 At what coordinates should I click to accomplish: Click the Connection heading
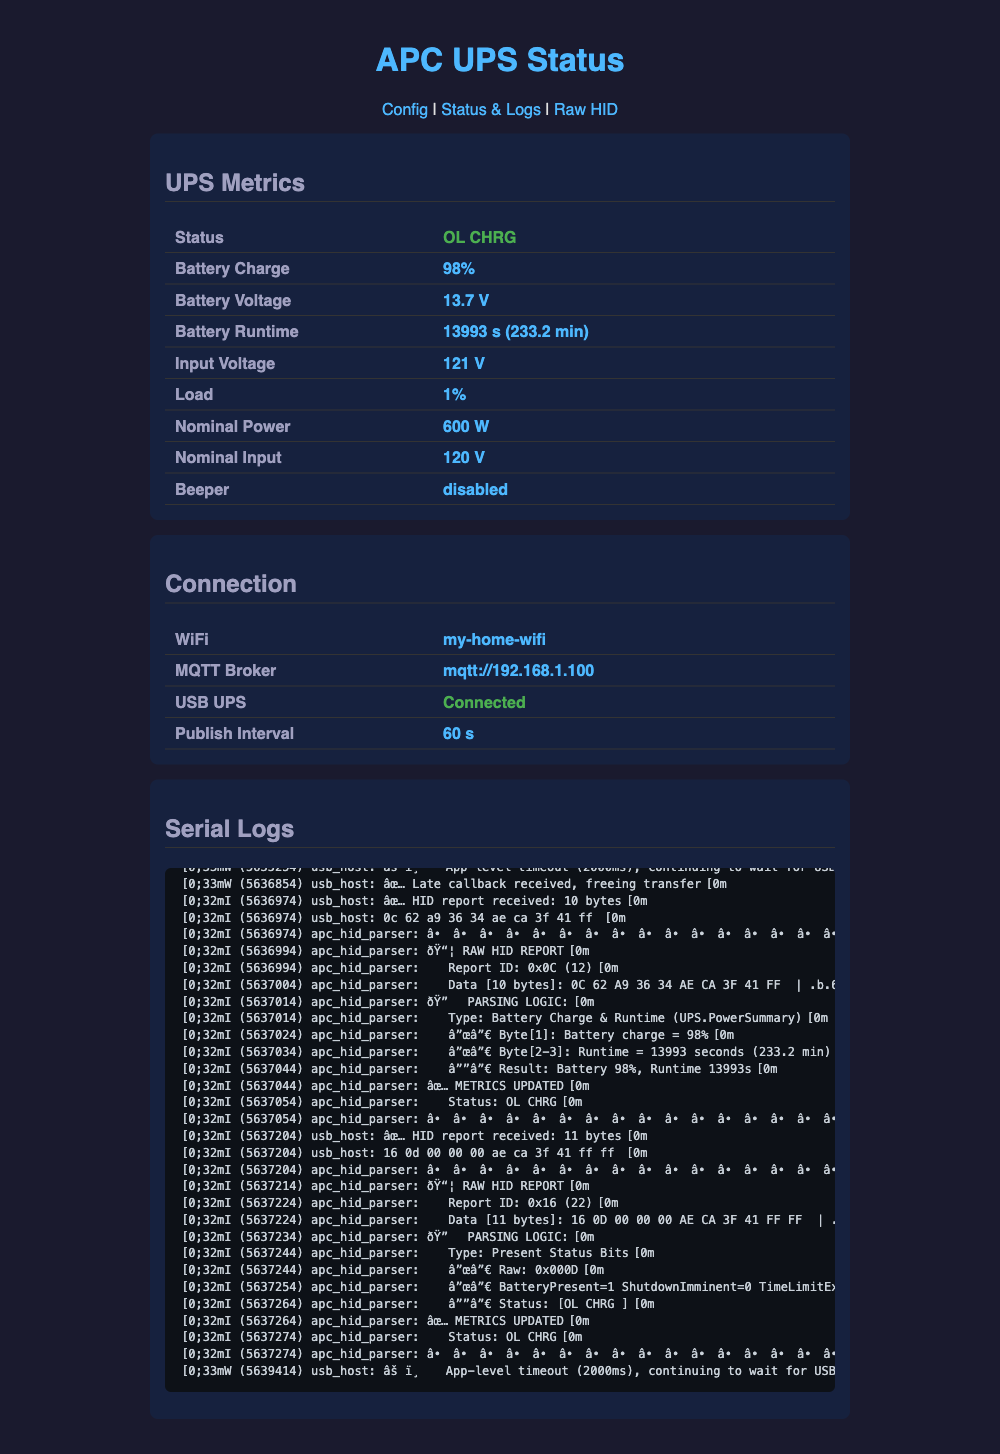click(231, 583)
